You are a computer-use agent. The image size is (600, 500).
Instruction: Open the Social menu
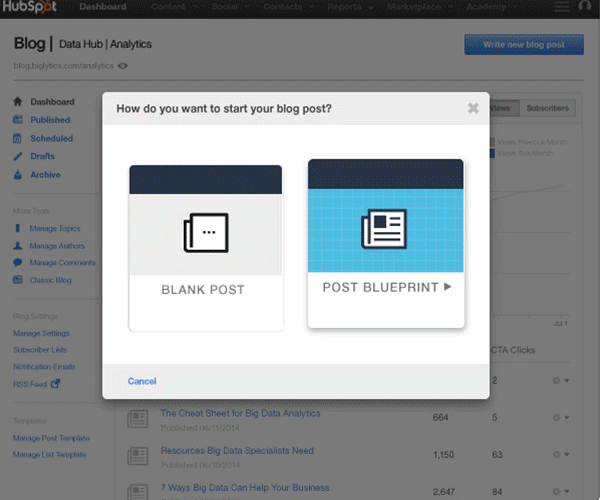coord(227,7)
